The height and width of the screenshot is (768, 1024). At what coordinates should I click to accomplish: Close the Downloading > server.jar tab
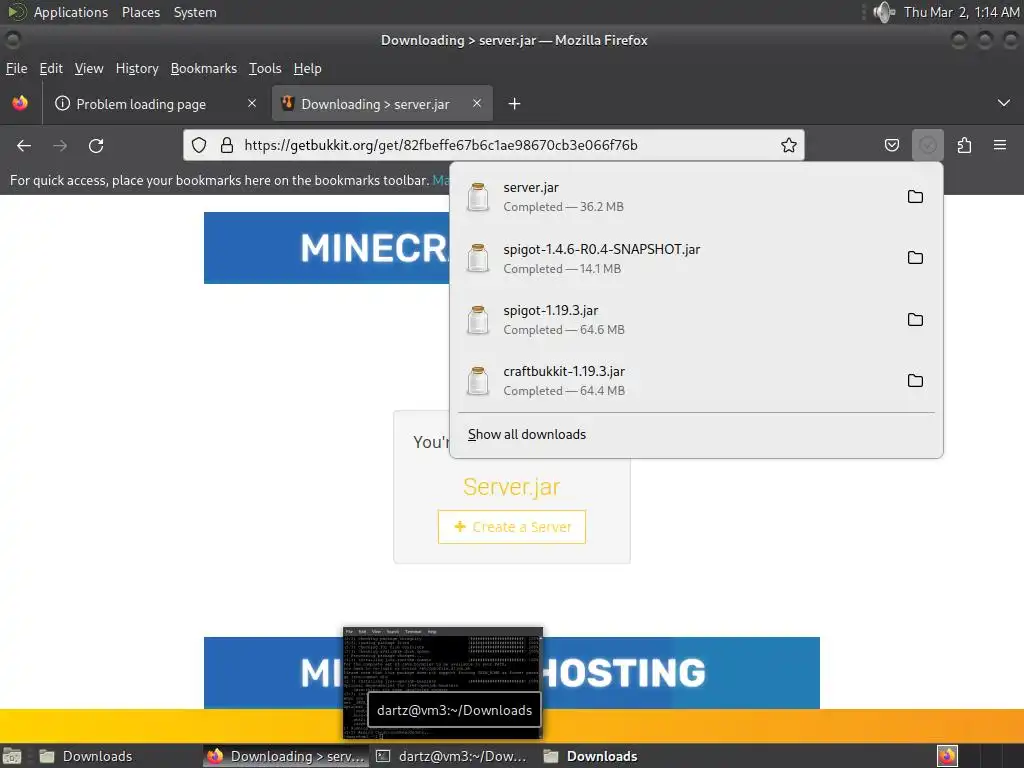[x=477, y=103]
